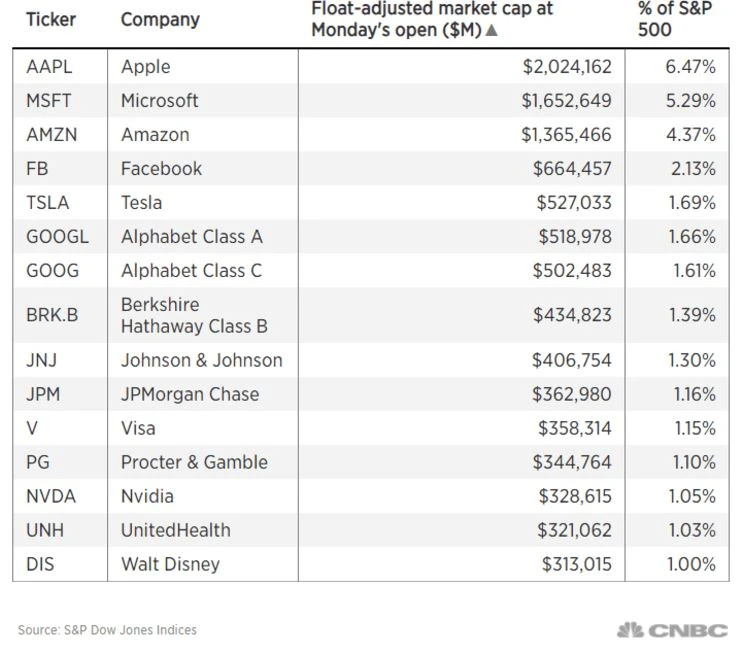Click the S&P Dow Jones Indices source text
Viewport: 739px width, 649px height.
pos(107,630)
